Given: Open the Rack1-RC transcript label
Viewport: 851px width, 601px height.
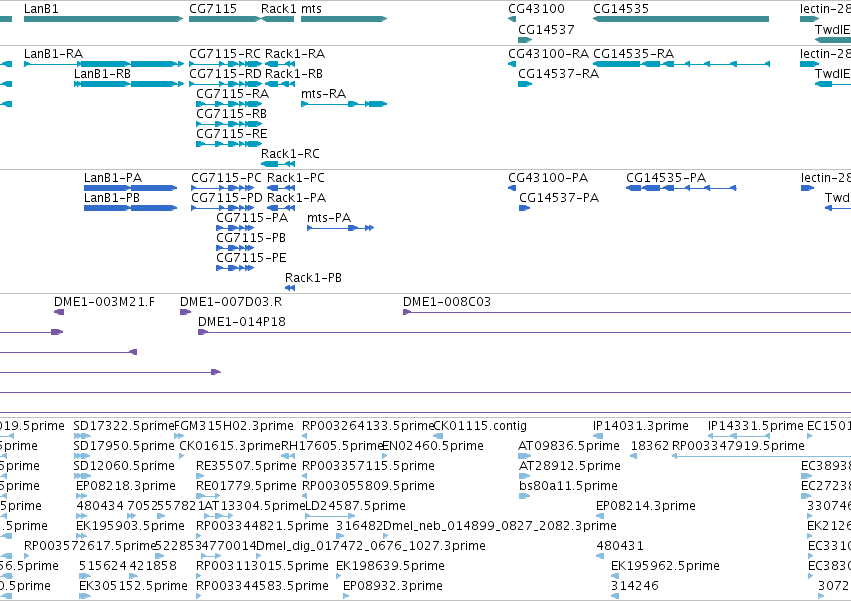Looking at the screenshot, I should [290, 154].
